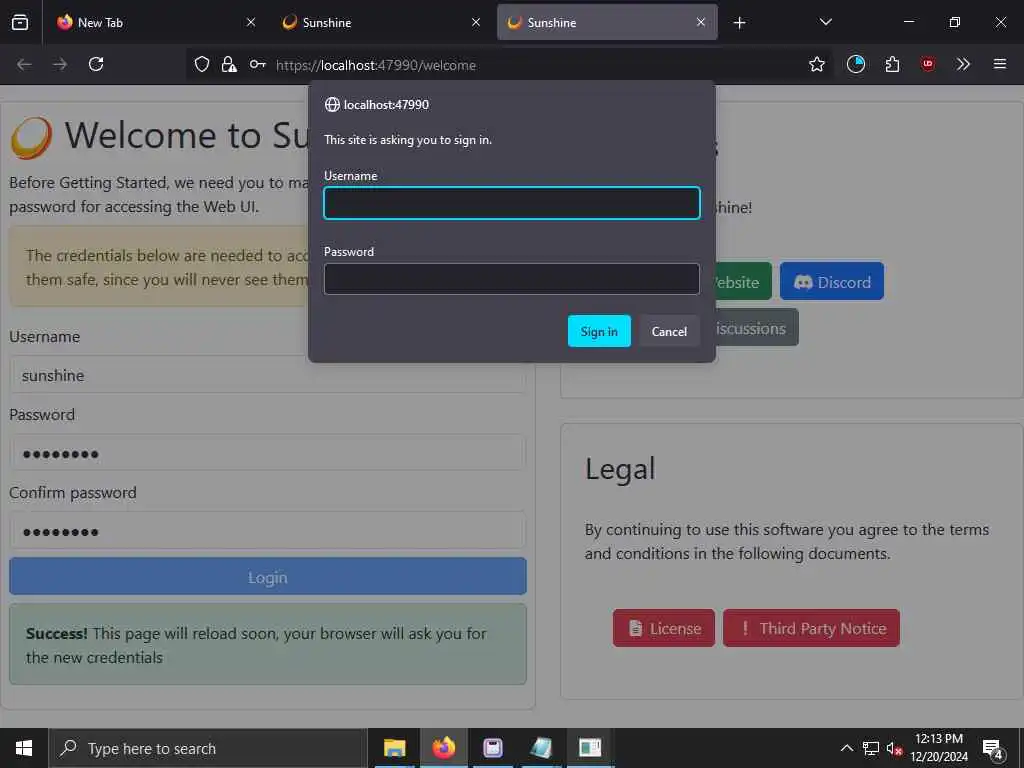The width and height of the screenshot is (1024, 768).
Task: Cancel the sign-in dialog
Action: (x=669, y=331)
